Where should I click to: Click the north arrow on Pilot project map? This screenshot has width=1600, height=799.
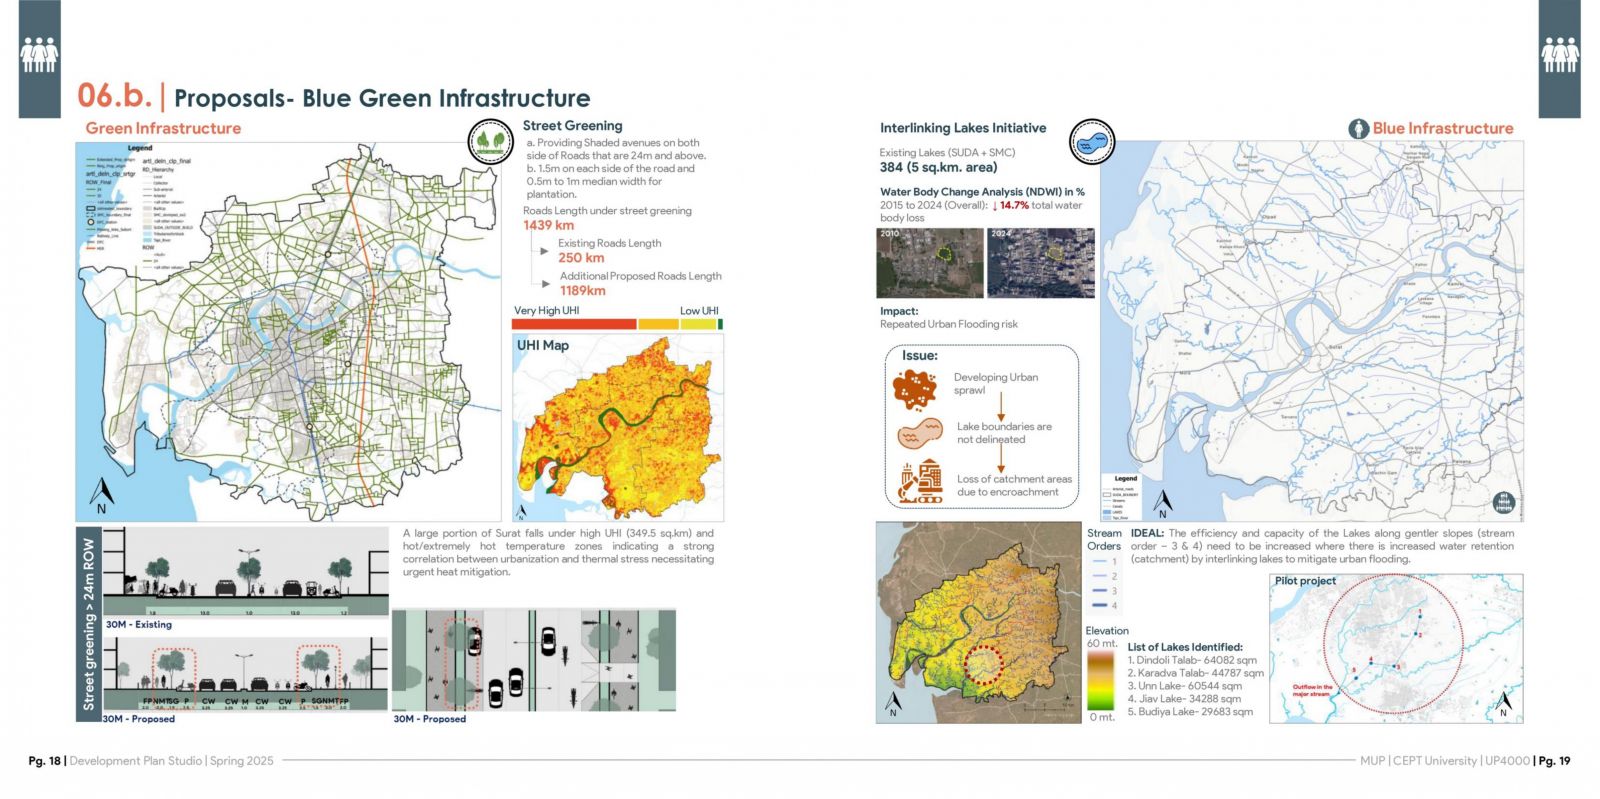[x=1503, y=705]
